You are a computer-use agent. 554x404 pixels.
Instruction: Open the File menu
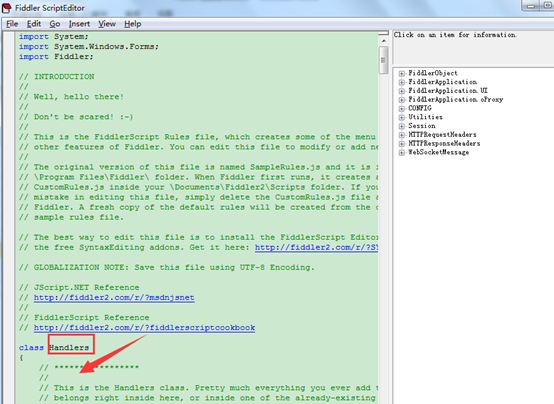(12, 24)
